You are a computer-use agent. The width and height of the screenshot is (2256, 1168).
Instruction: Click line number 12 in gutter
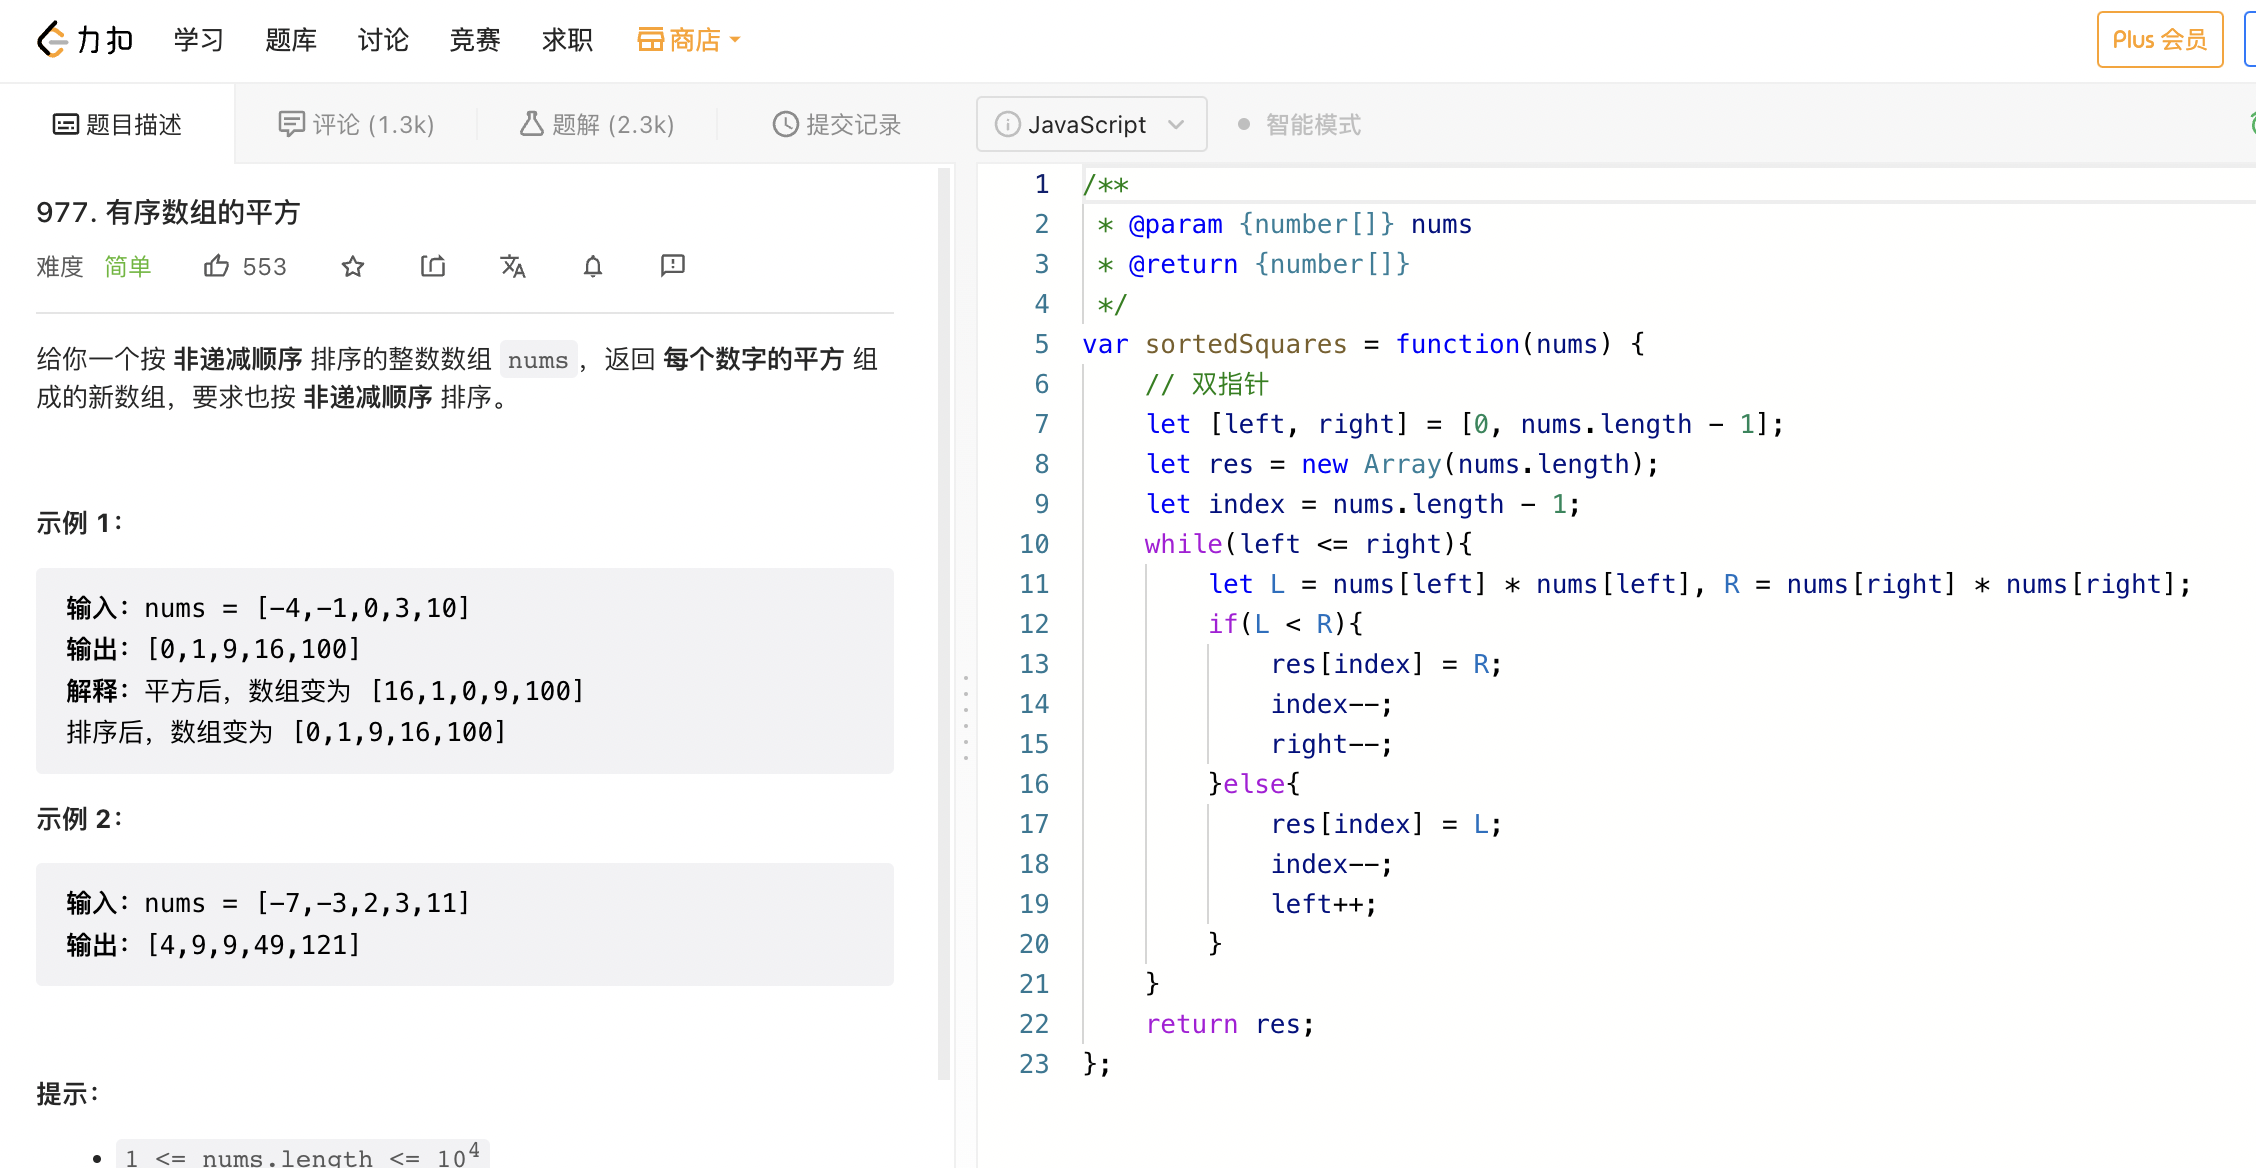(1034, 624)
